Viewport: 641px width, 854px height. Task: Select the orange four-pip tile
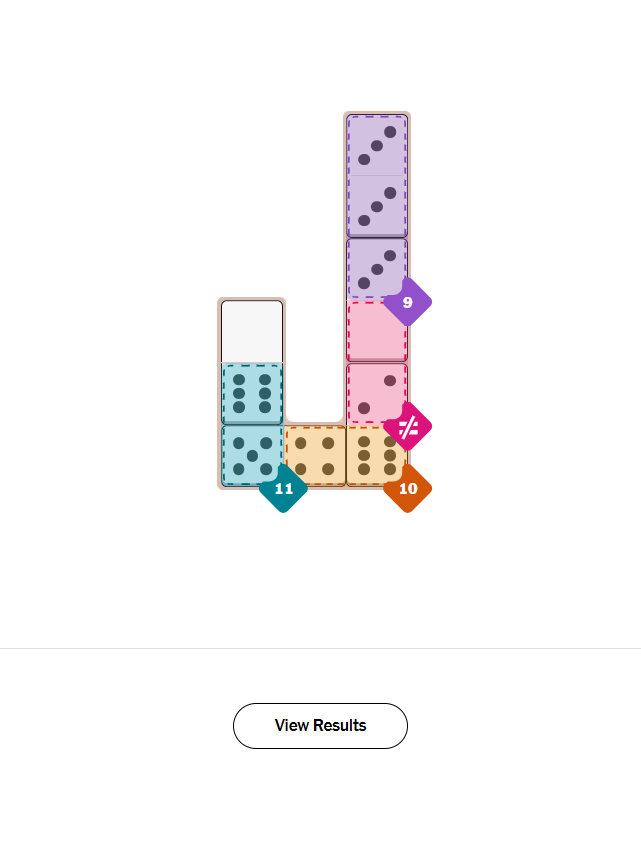pos(315,455)
